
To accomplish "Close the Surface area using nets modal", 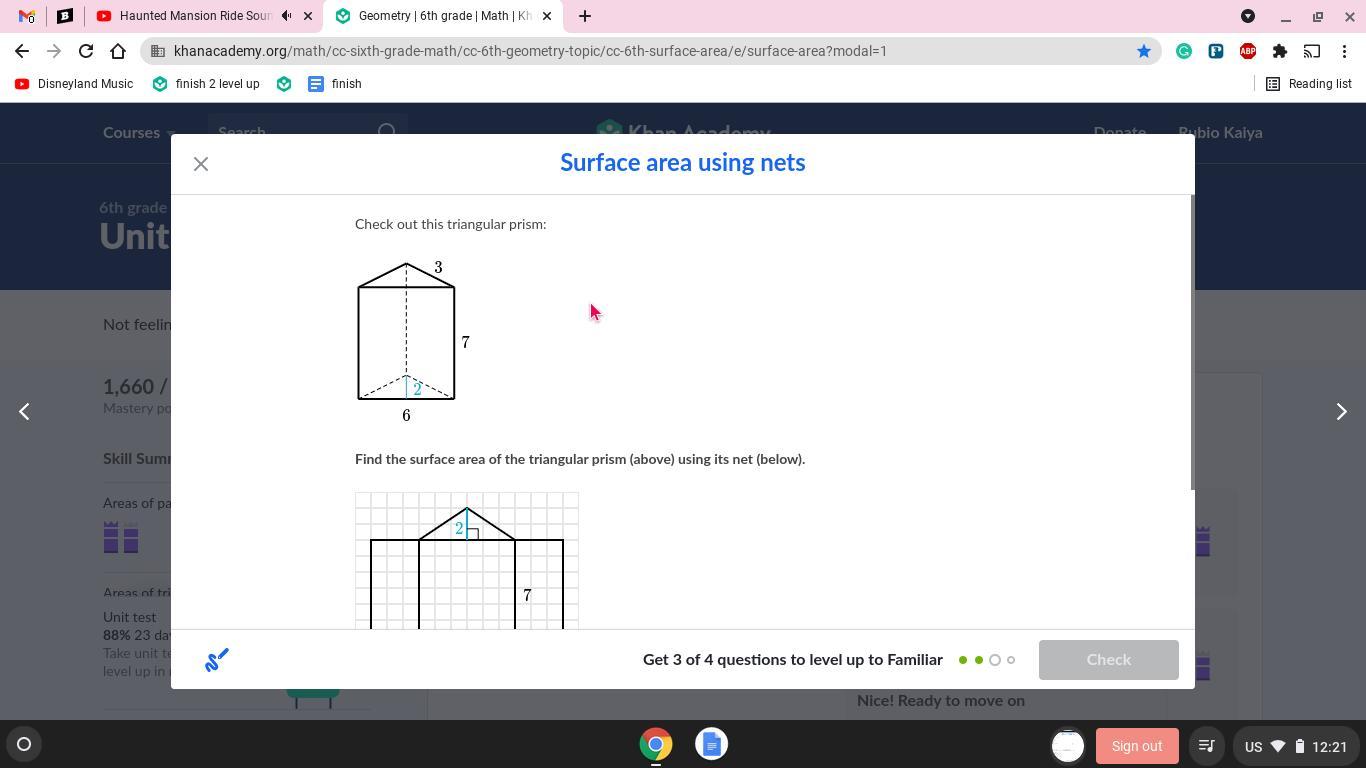I will click(x=201, y=164).
